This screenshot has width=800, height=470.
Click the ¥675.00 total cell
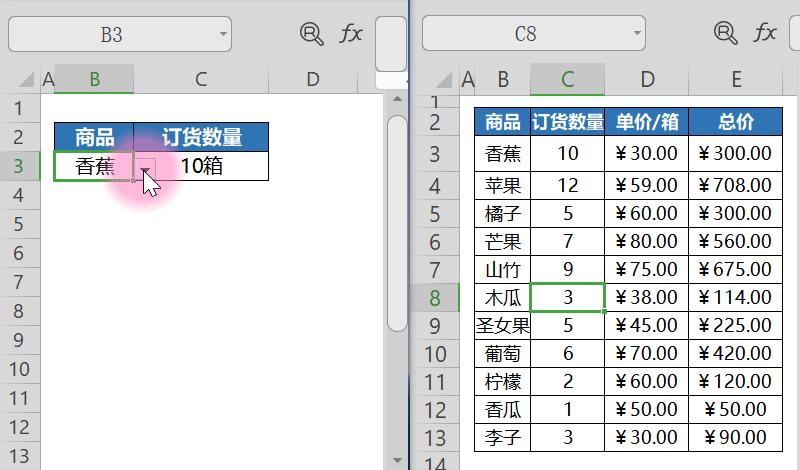pyautogui.click(x=735, y=269)
